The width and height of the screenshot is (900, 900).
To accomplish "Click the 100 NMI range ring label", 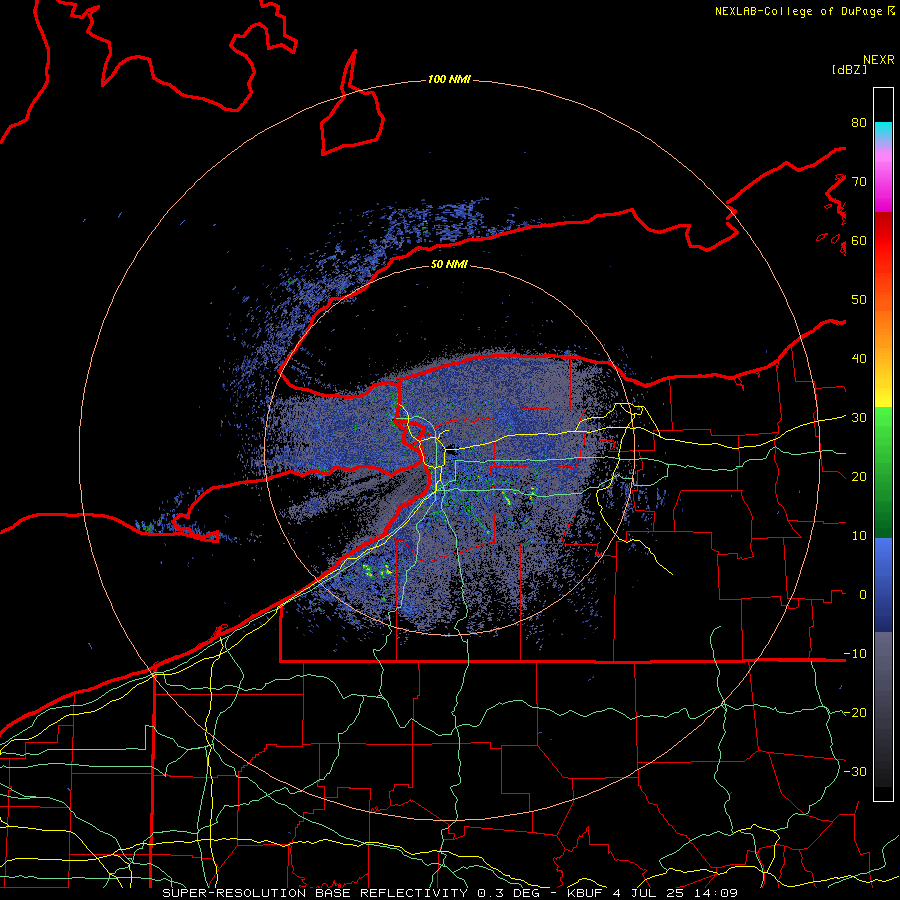I will click(449, 79).
